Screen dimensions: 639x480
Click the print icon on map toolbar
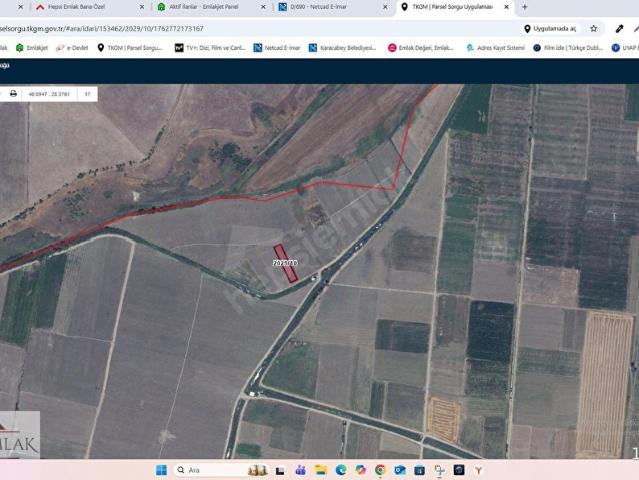coord(13,94)
